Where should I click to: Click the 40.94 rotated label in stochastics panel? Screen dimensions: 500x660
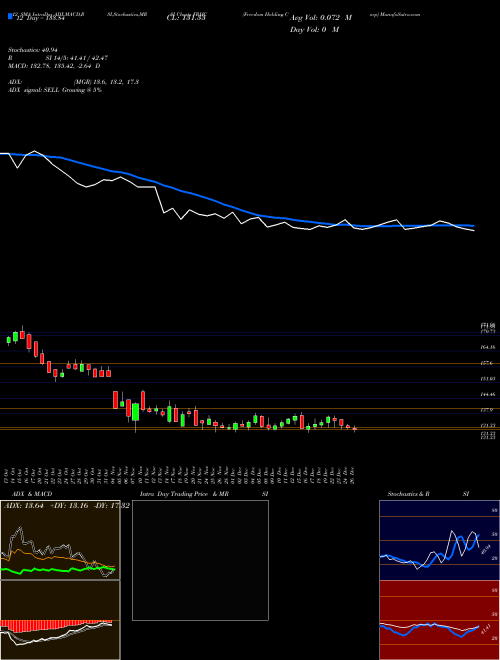tap(487, 549)
